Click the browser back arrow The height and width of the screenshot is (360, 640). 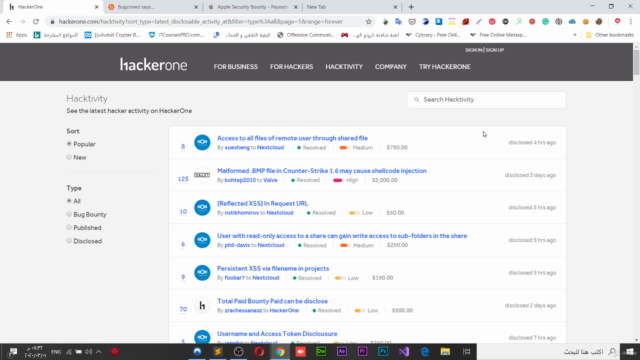(x=9, y=22)
